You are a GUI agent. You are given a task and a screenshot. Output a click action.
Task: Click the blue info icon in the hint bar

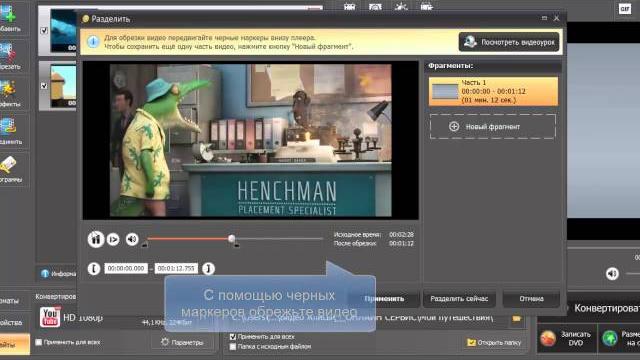pyautogui.click(x=93, y=42)
